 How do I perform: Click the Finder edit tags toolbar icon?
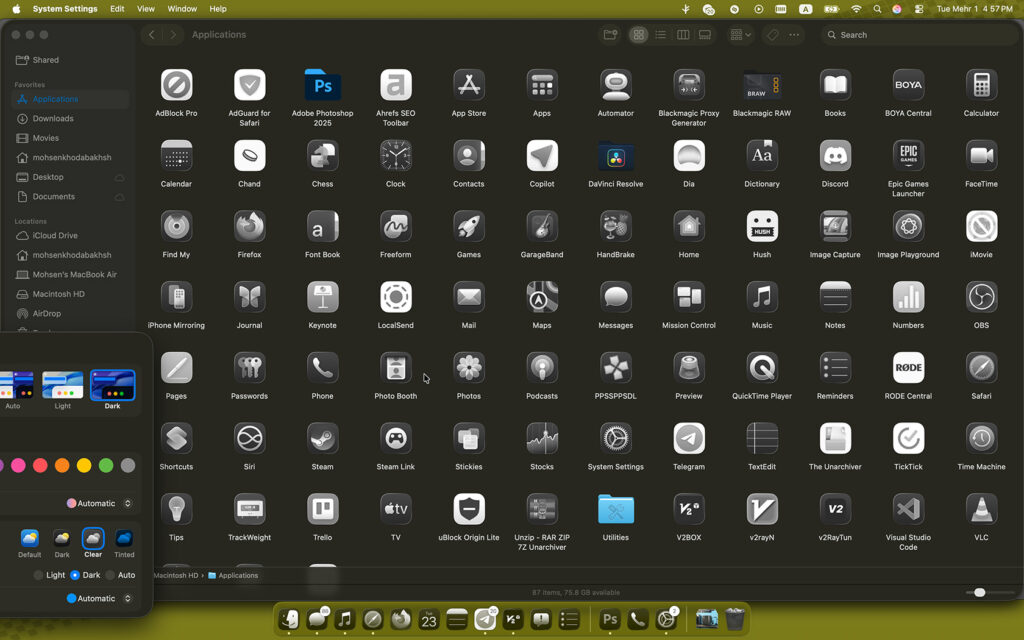pyautogui.click(x=773, y=35)
